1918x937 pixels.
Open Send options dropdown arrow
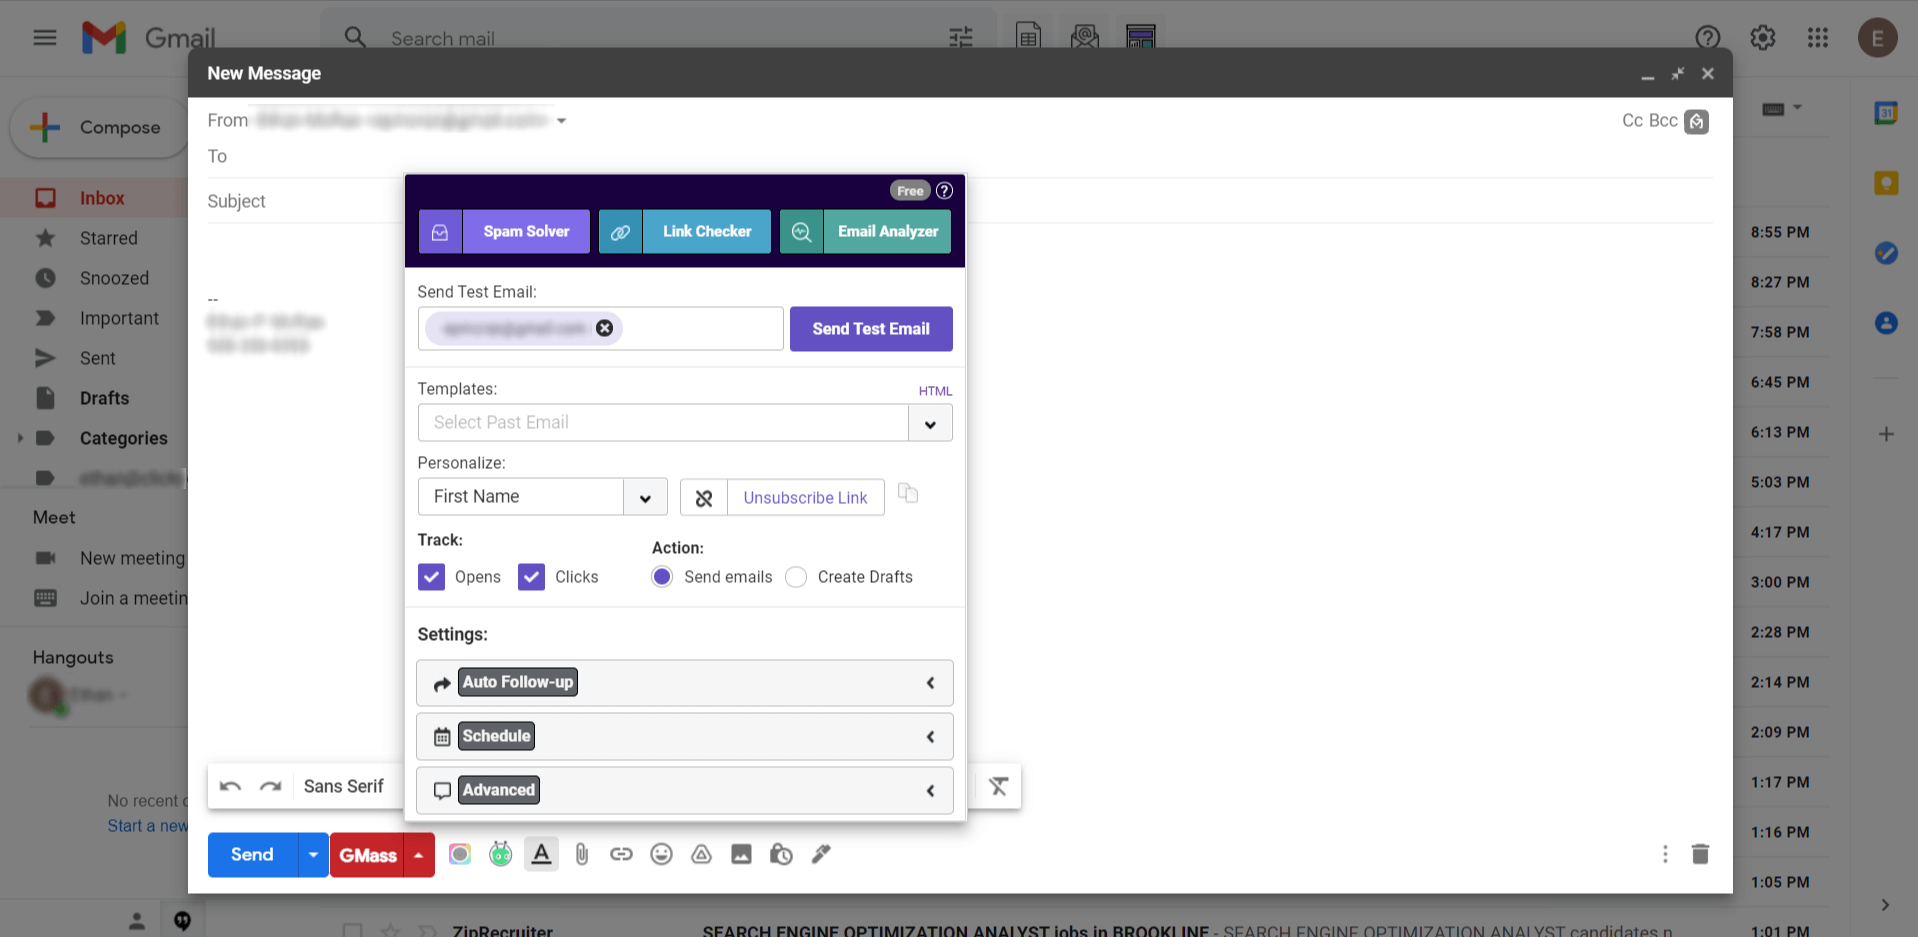coord(313,855)
